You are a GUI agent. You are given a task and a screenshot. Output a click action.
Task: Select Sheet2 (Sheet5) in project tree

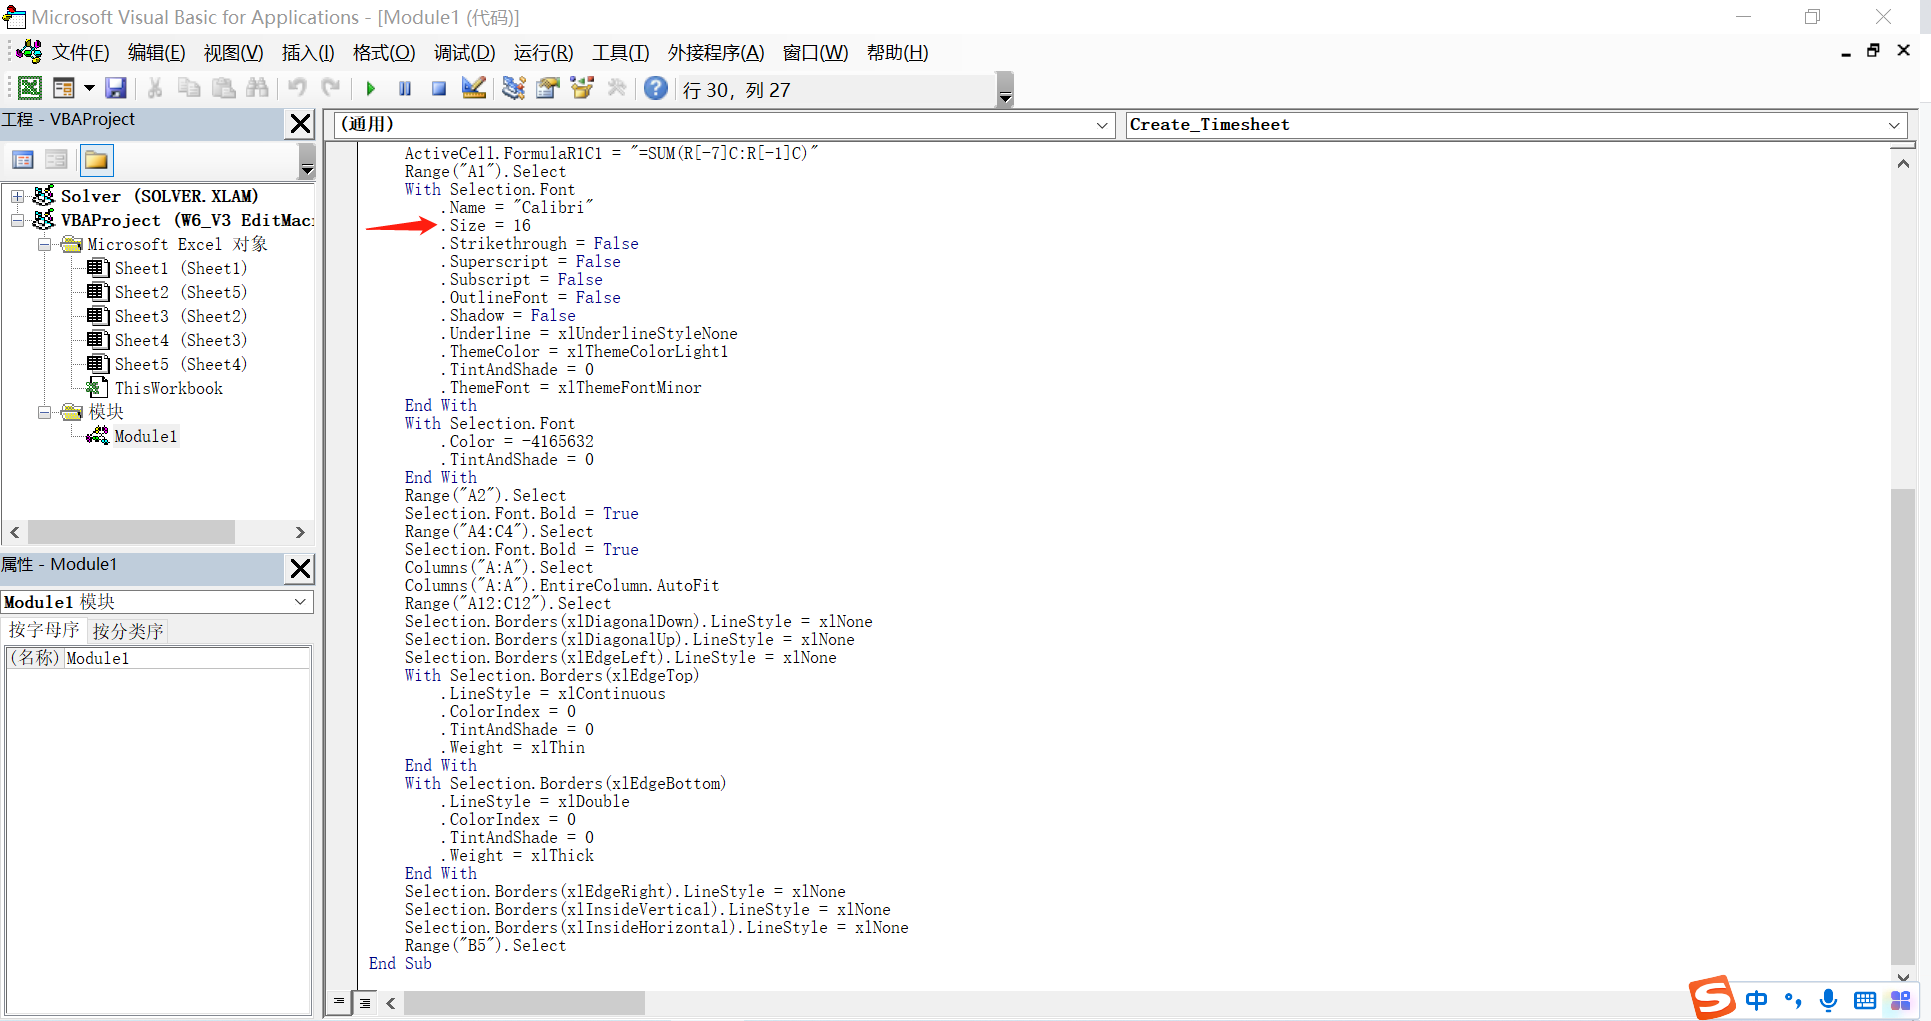coord(180,292)
